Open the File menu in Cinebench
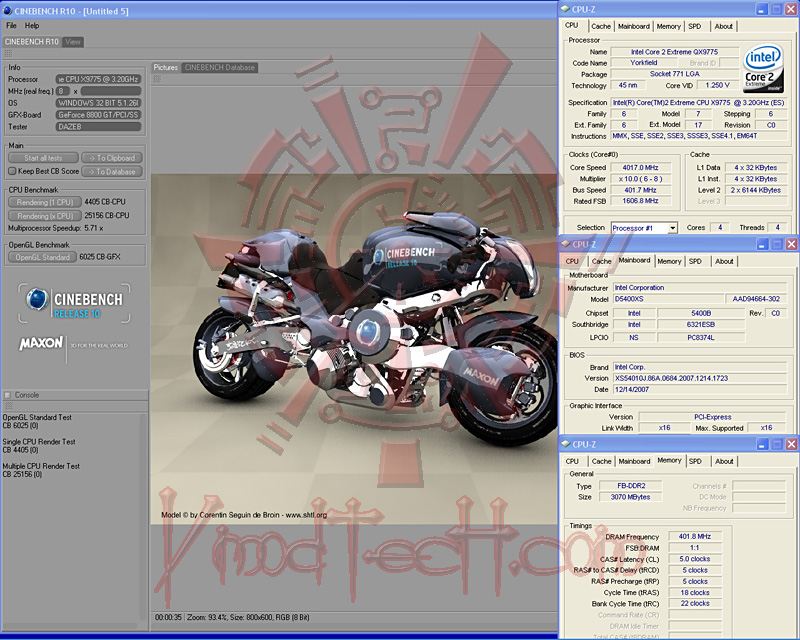Viewport: 800px width, 640px height. pyautogui.click(x=11, y=26)
